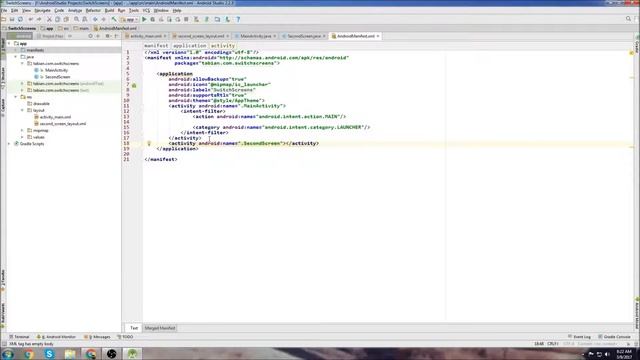The image size is (640, 360).
Task: Click the Navigate Forward arrow icon
Action: [104, 19]
